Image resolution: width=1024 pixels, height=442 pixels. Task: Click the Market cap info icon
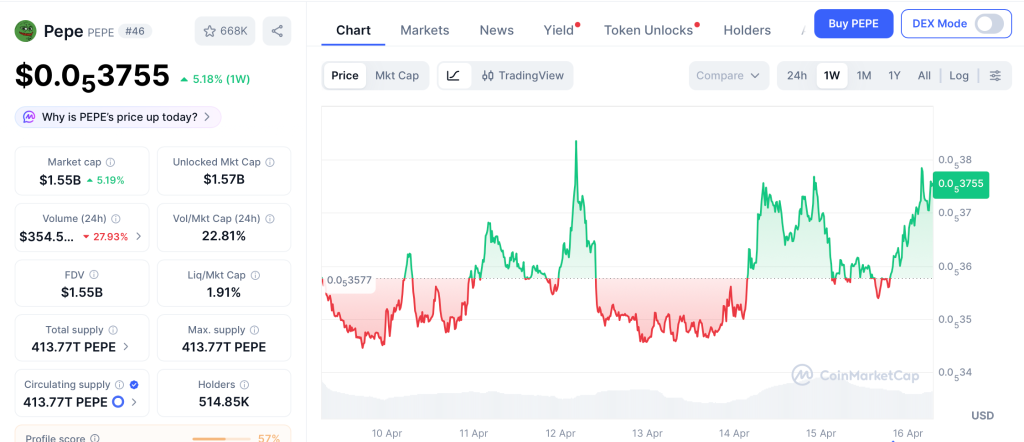[110, 162]
